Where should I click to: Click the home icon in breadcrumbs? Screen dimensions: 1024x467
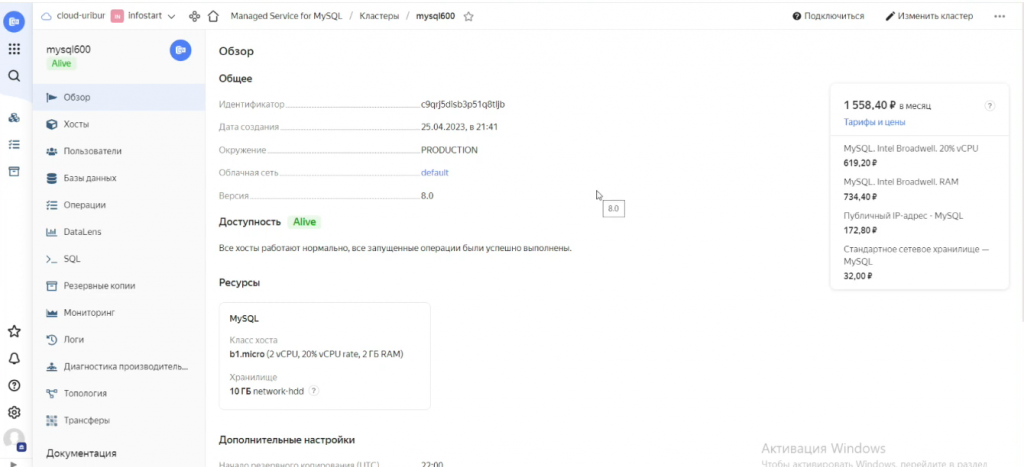point(213,16)
